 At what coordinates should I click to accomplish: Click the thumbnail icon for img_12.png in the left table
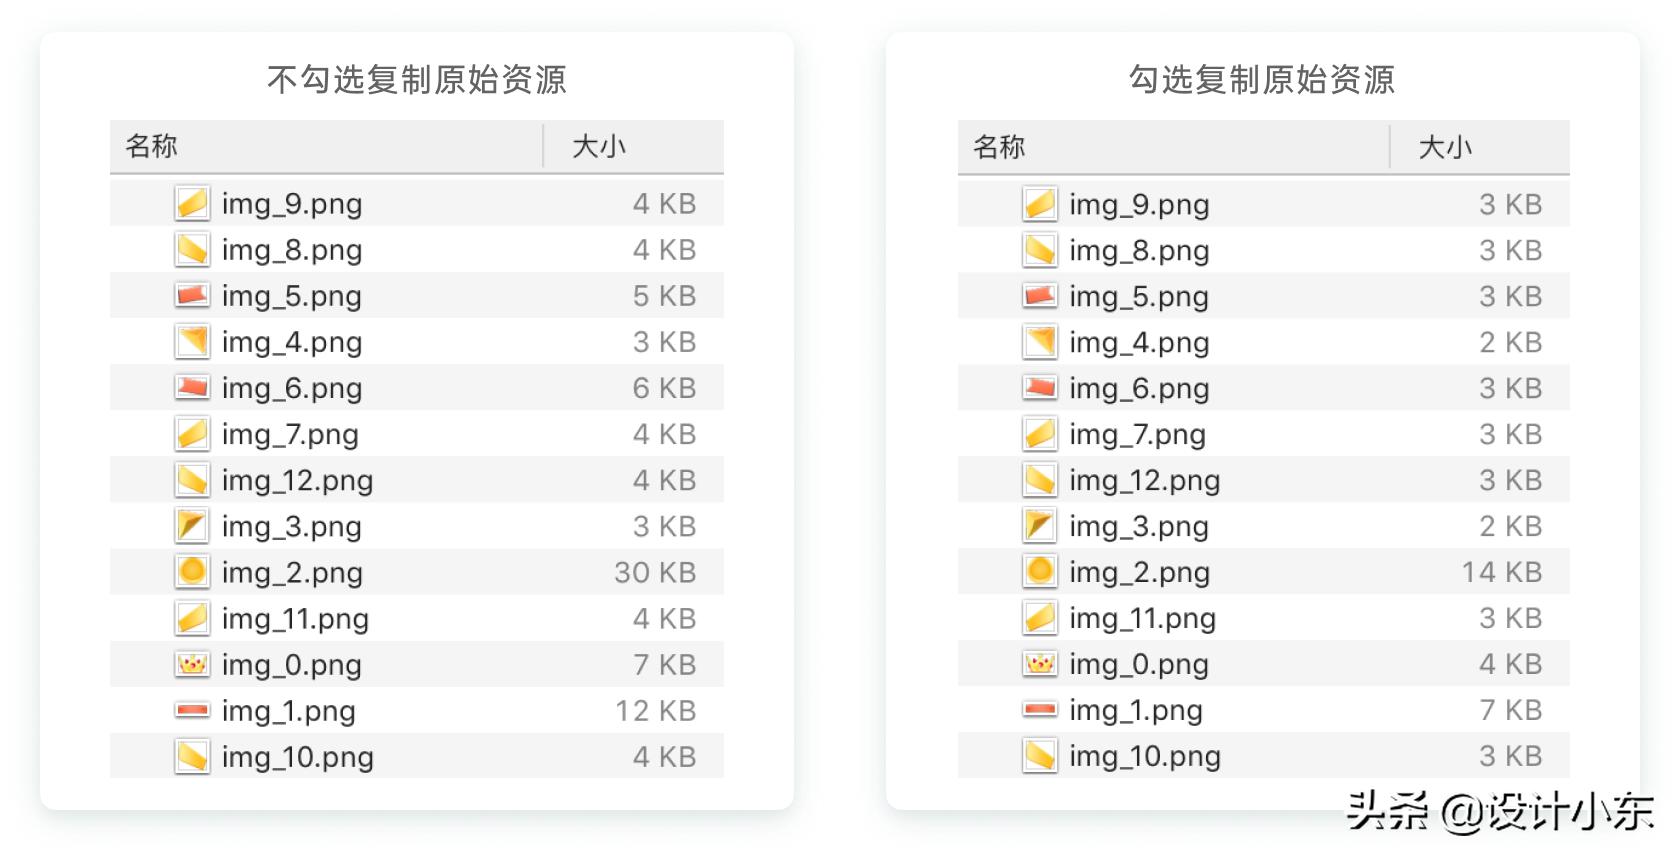(193, 480)
